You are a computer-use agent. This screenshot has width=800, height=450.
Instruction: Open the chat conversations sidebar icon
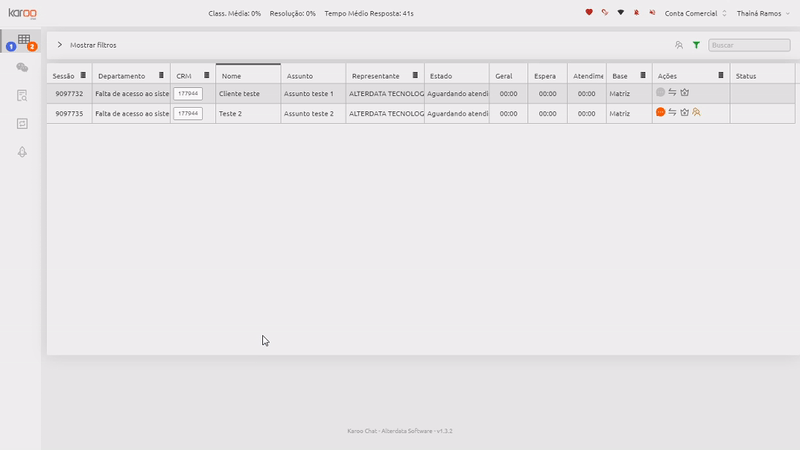click(22, 67)
